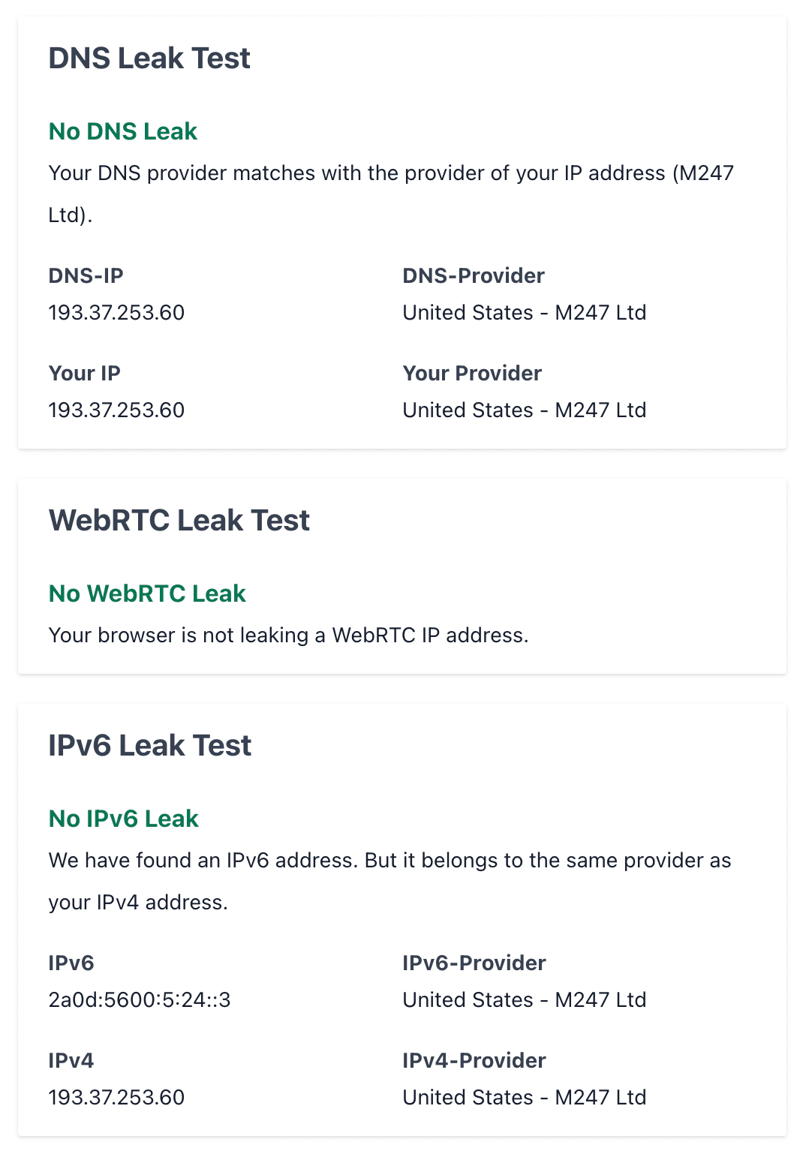Viewport: 800px width, 1154px height.
Task: Click the IPv6 address 2a0d:5600:5:24::3
Action: click(140, 999)
